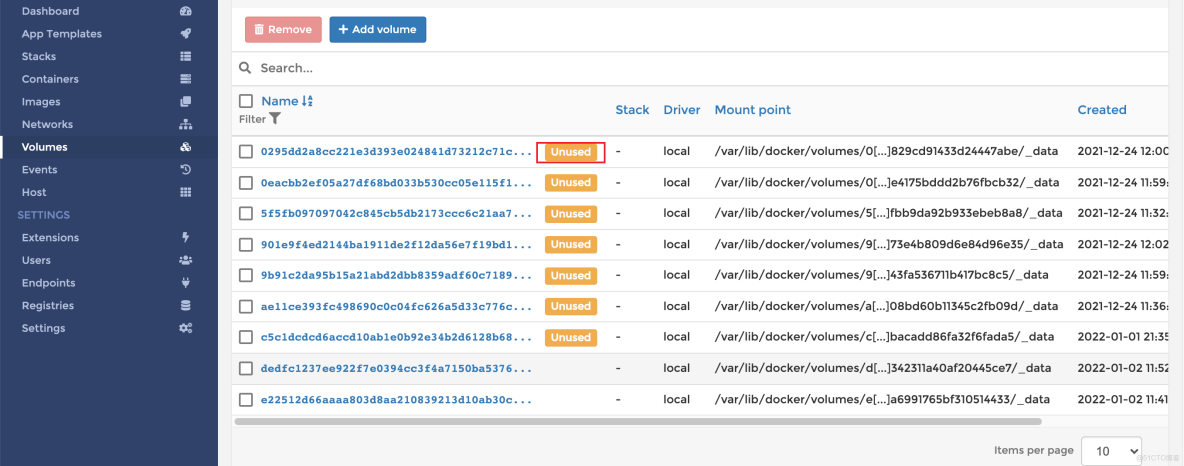1184x466 pixels.
Task: Select checkbox for volume 0295dd2a8cc2
Action: click(x=246, y=152)
